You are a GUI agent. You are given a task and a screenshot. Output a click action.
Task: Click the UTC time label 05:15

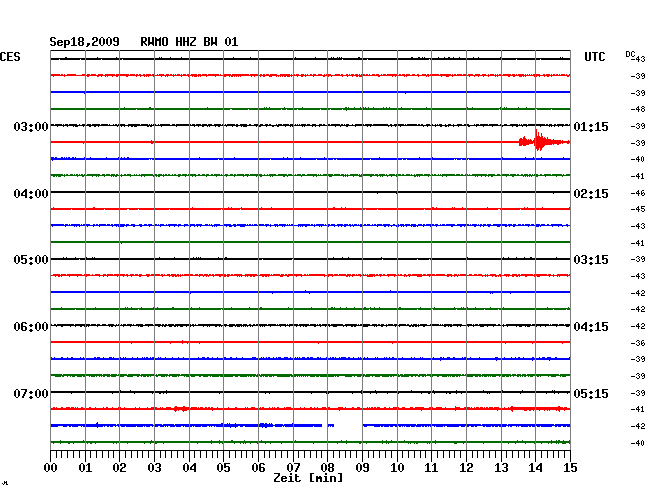coord(591,393)
